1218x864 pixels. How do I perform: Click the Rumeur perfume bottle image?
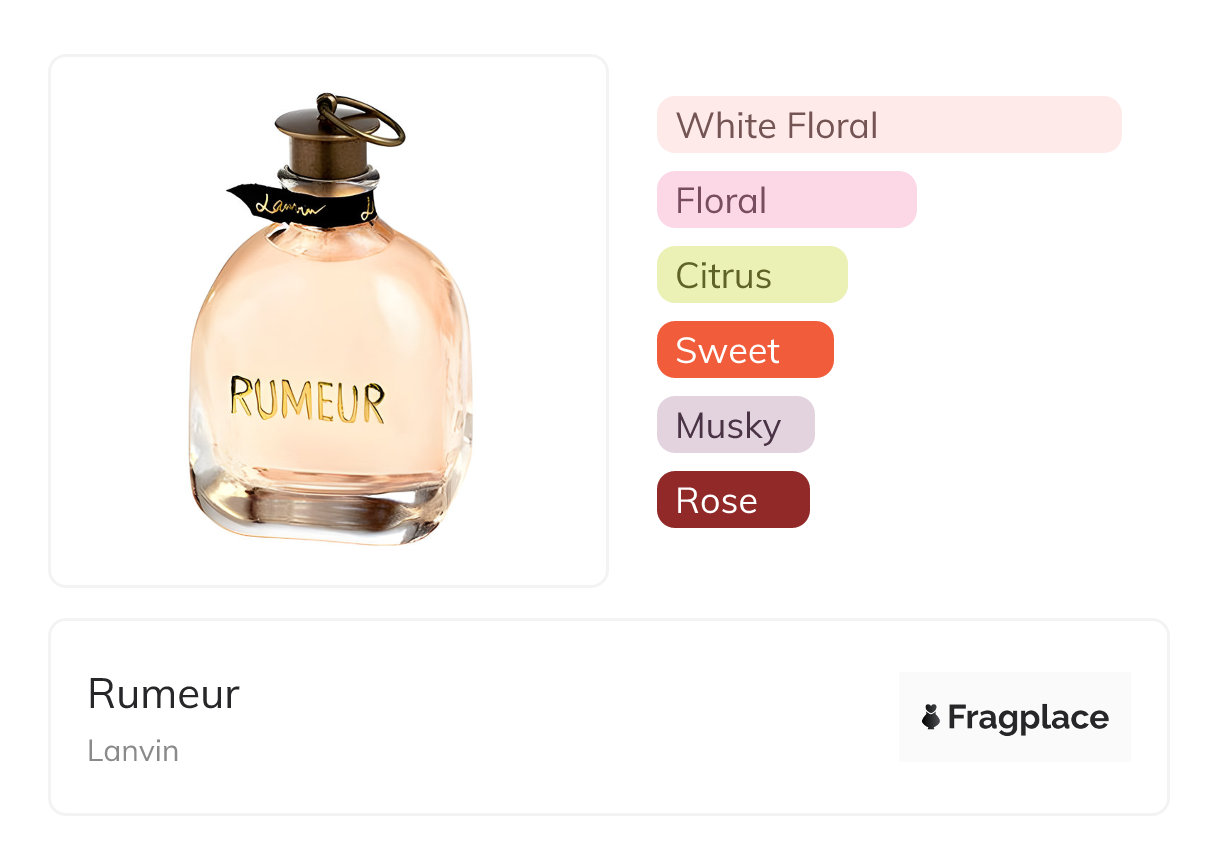[x=329, y=320]
